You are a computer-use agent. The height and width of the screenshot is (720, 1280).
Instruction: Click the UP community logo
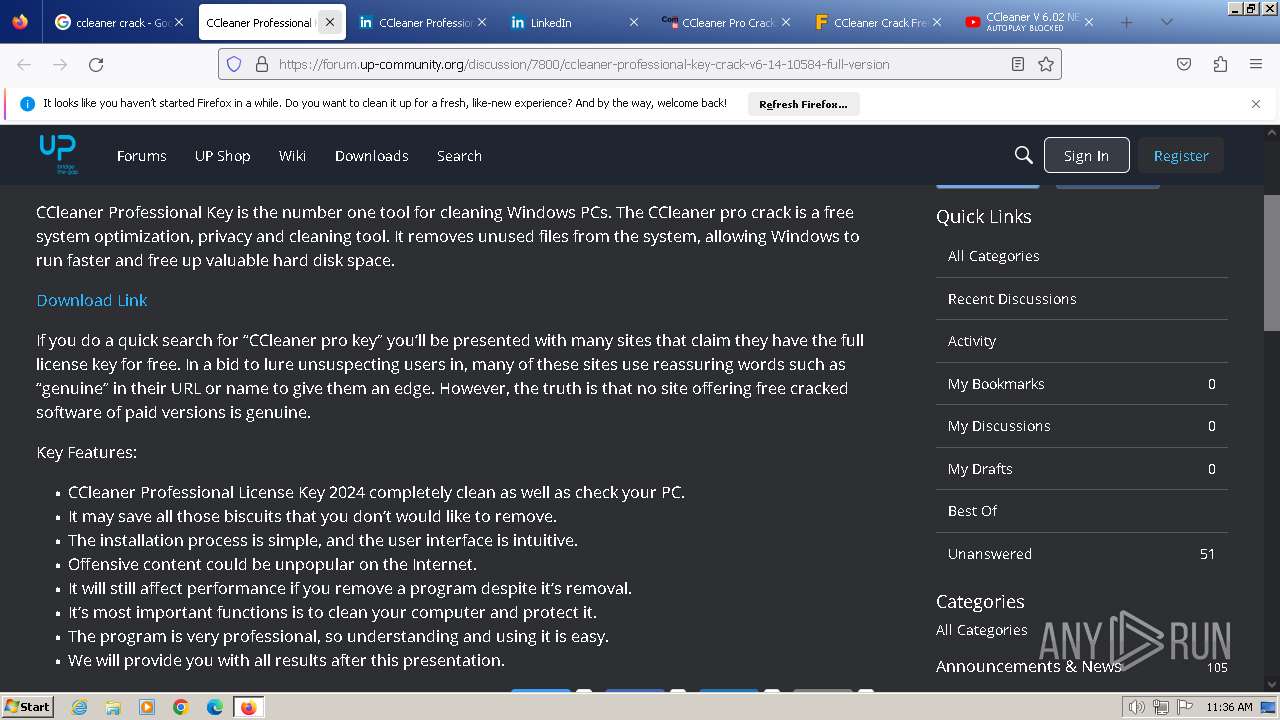coord(58,154)
